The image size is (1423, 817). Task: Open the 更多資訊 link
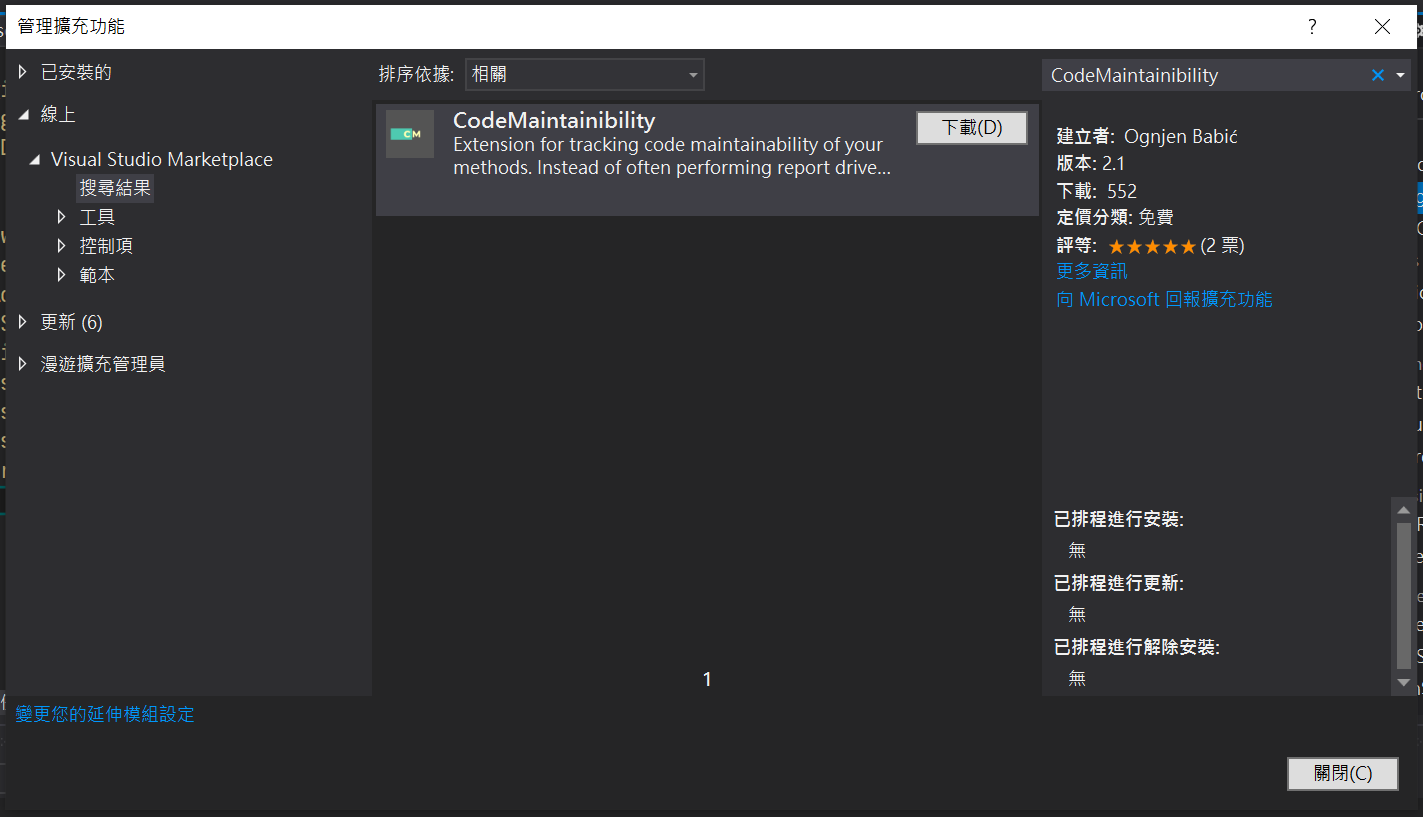pos(1092,271)
